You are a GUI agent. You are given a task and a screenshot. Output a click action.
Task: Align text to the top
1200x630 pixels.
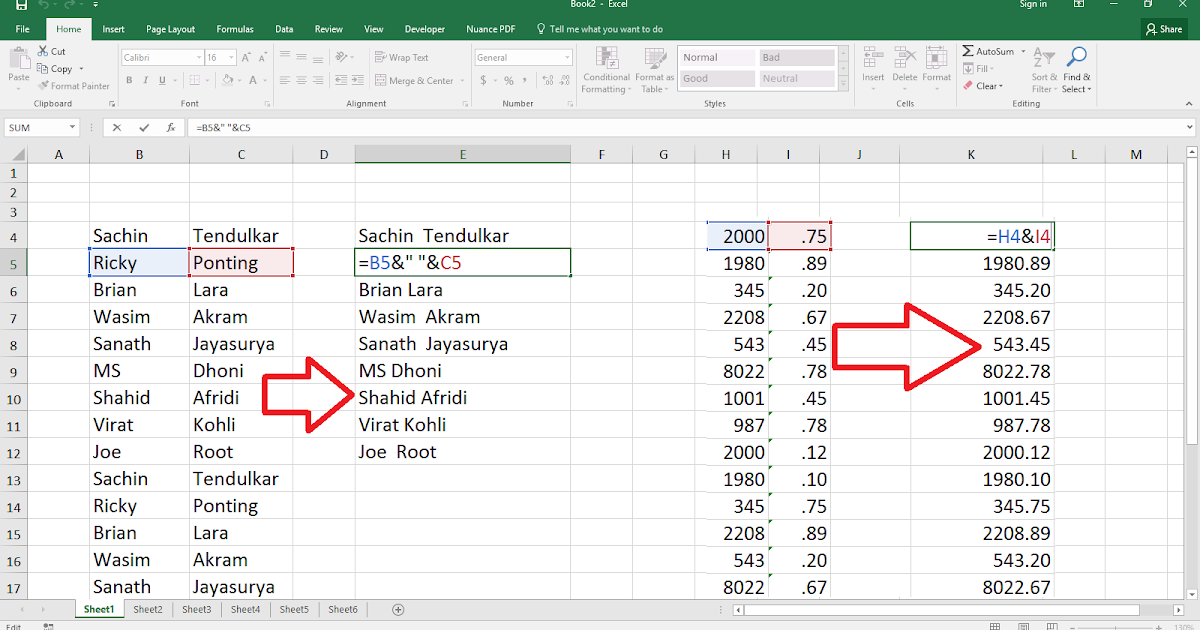pyautogui.click(x=285, y=55)
